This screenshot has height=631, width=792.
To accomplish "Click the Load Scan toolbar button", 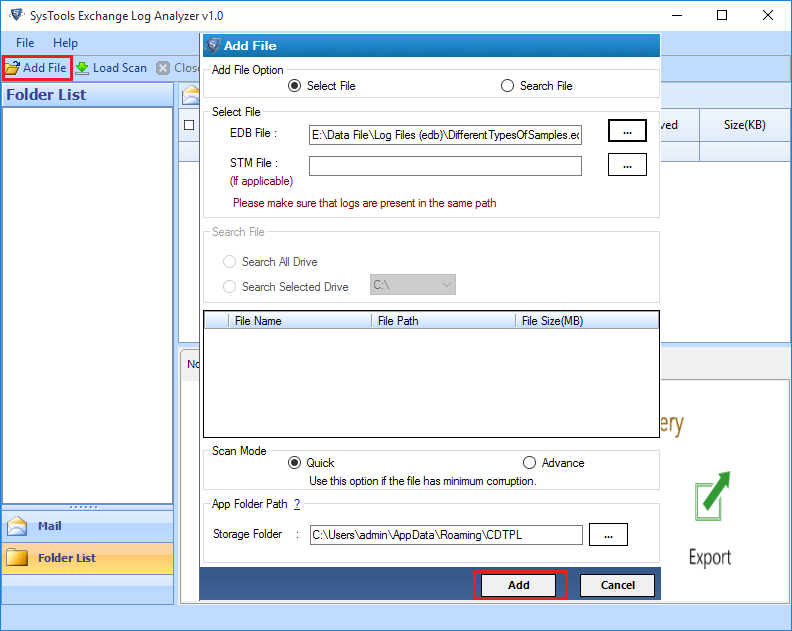I will [x=111, y=68].
